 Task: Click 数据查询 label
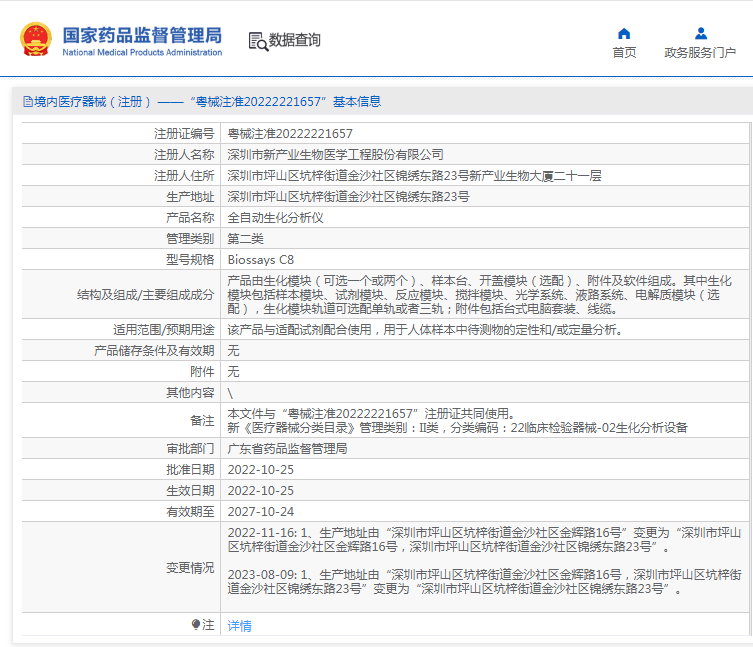pyautogui.click(x=294, y=40)
